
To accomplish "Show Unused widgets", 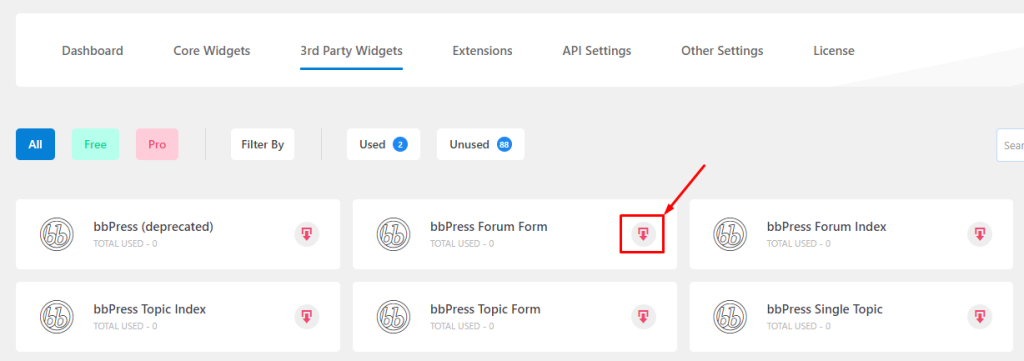I will coord(481,144).
